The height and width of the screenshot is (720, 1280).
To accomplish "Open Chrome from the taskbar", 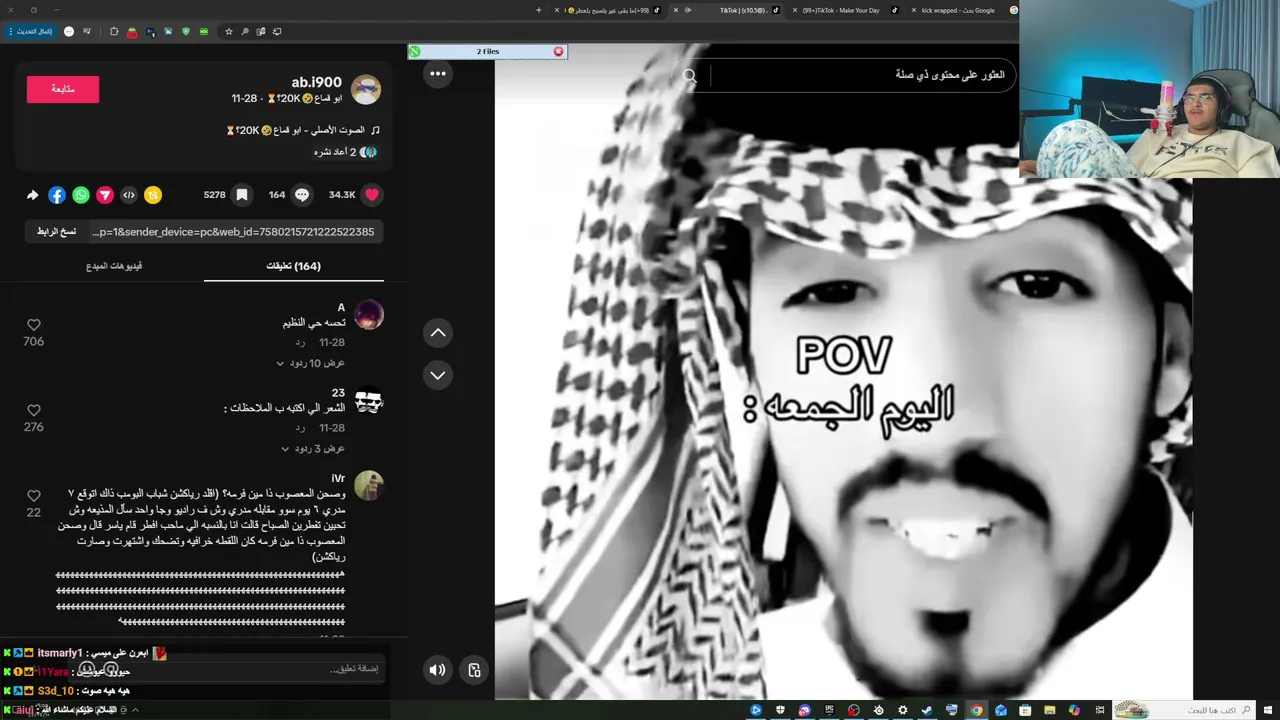I will (976, 710).
